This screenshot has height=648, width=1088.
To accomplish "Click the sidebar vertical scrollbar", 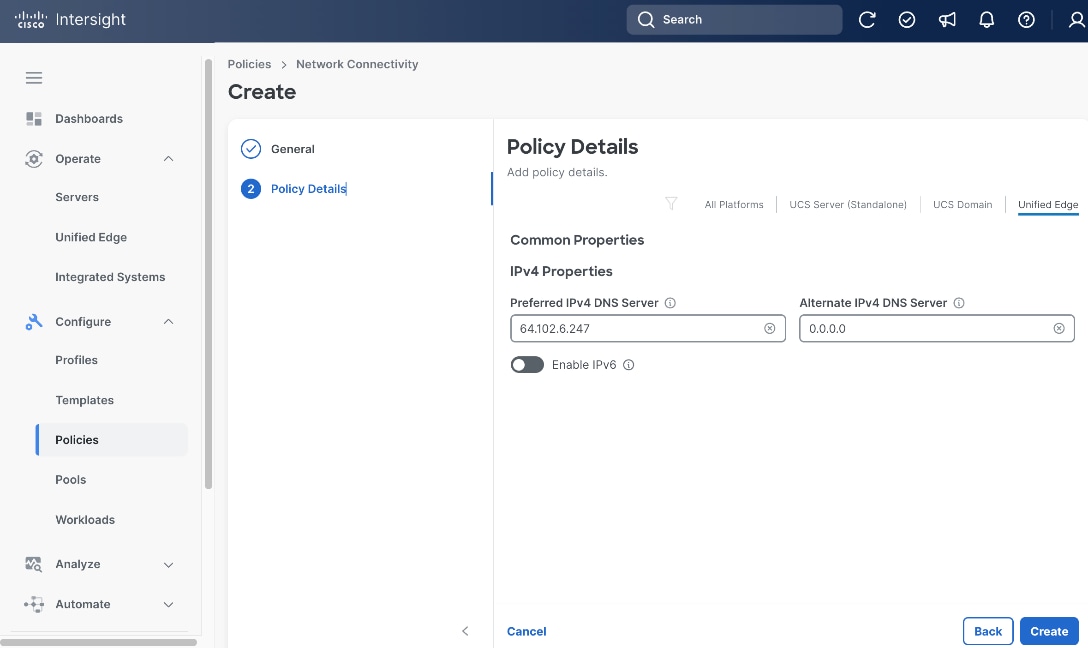I will tap(208, 274).
